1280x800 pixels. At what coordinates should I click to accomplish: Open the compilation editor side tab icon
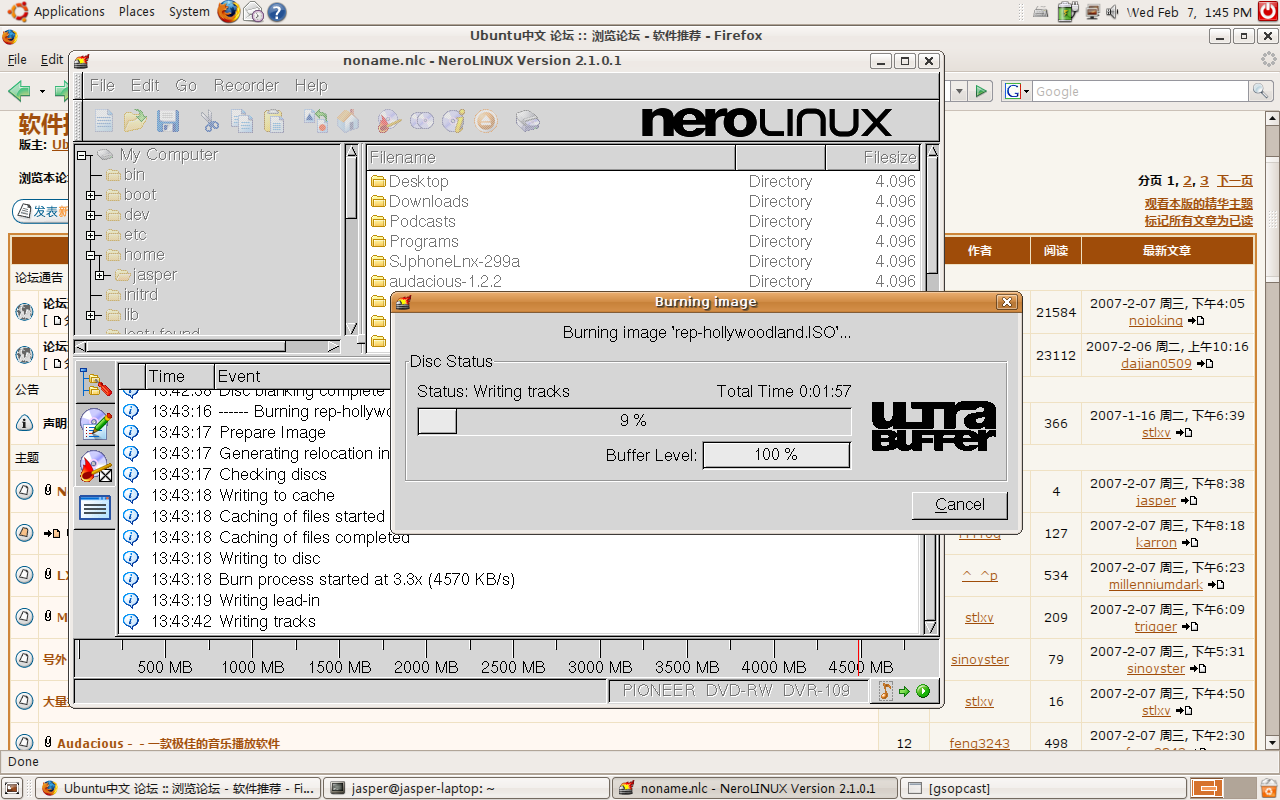95,425
